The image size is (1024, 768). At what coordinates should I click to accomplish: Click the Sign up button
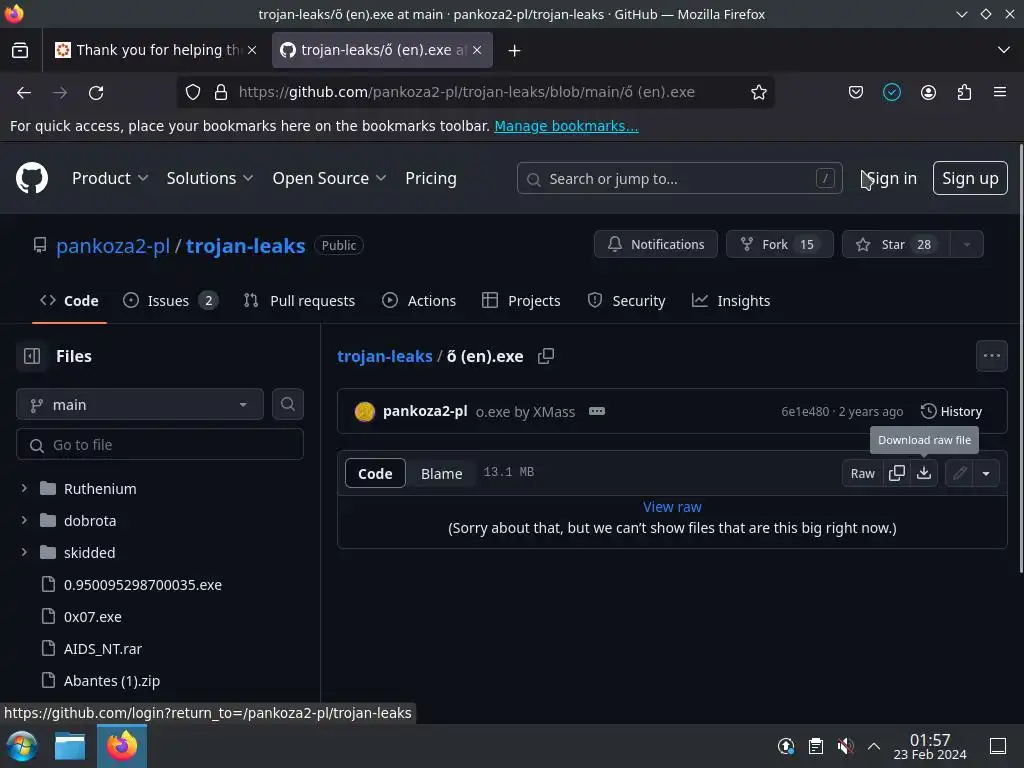pos(970,178)
